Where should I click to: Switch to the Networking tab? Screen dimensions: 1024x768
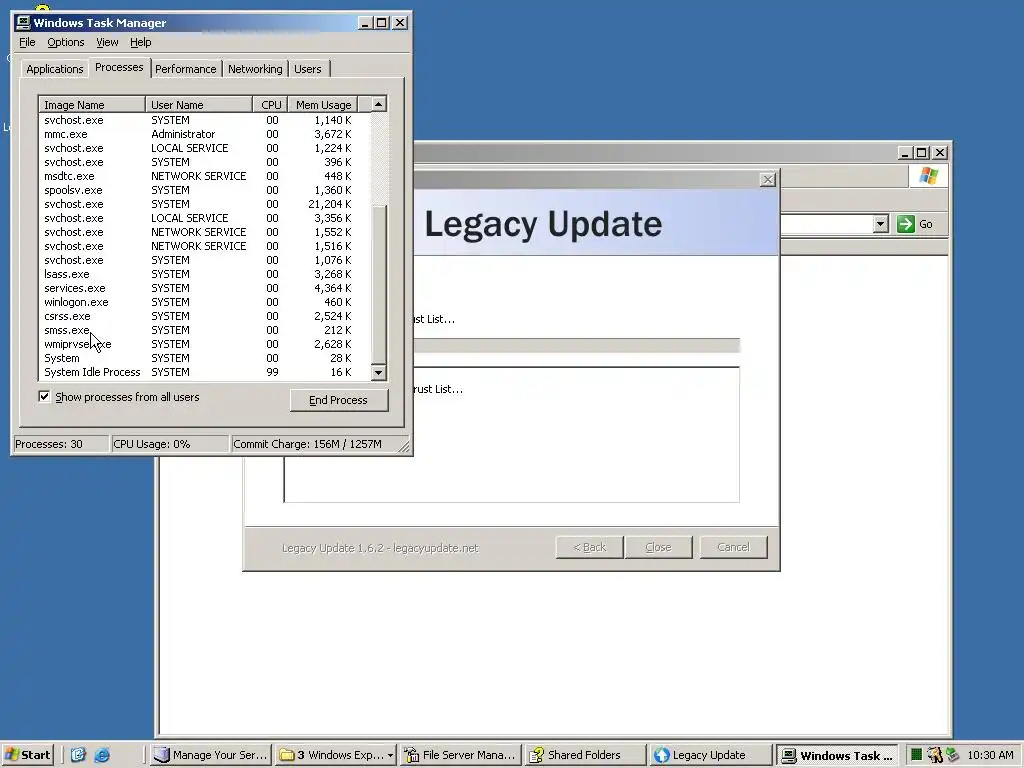click(x=255, y=69)
